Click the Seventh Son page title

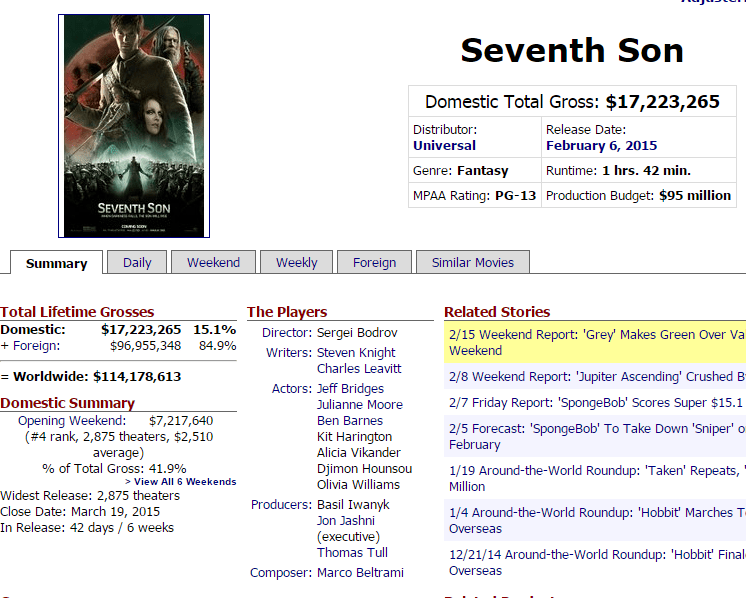(x=572, y=50)
